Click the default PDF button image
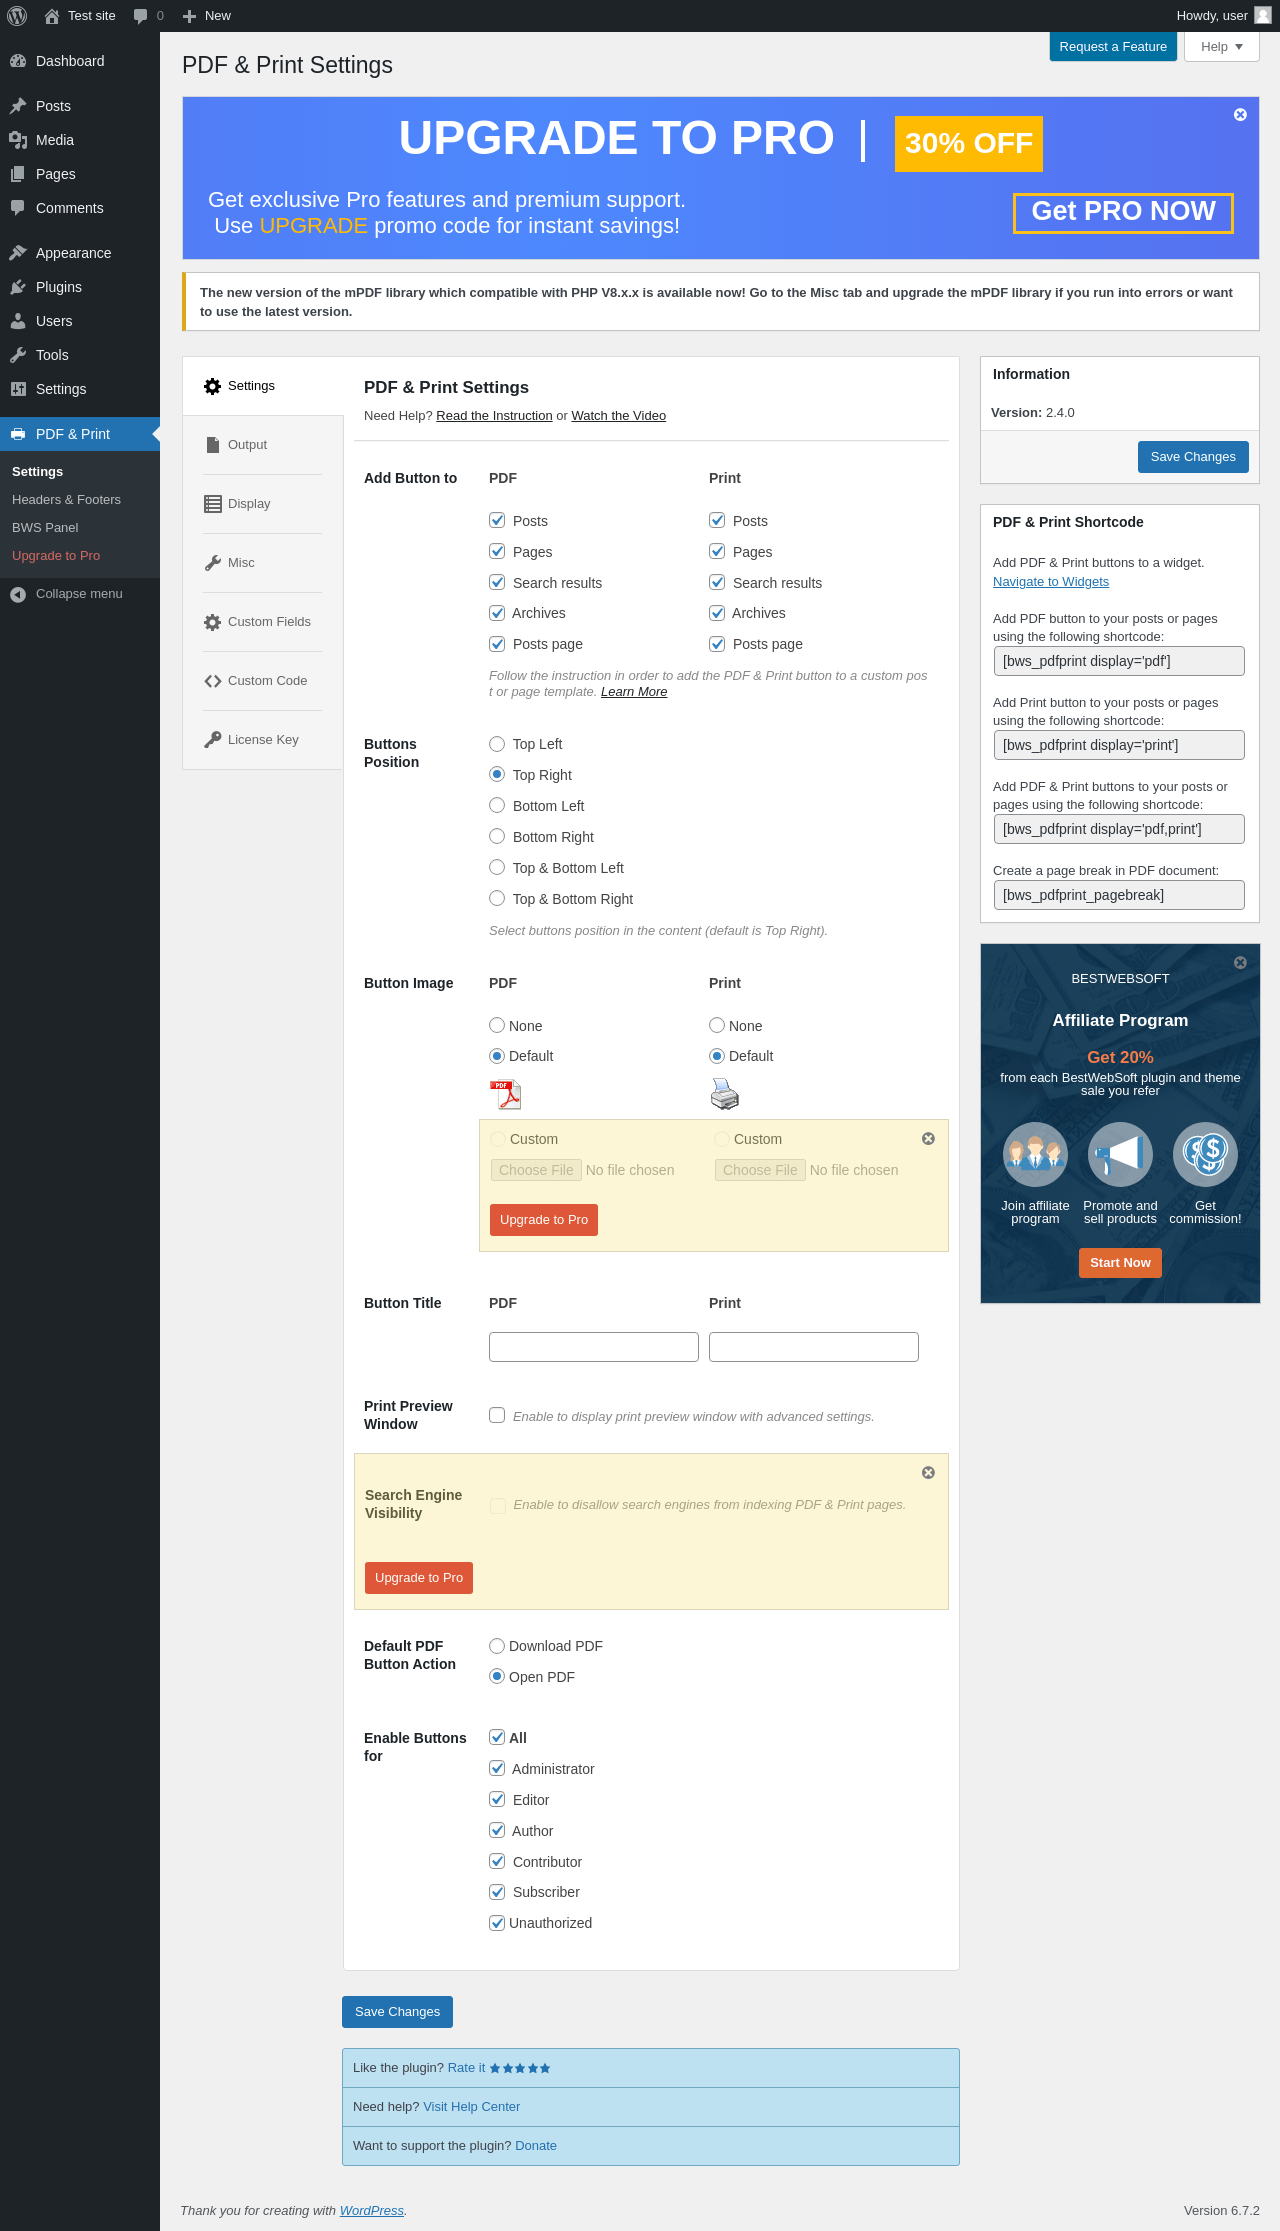The image size is (1280, 2231). click(506, 1095)
